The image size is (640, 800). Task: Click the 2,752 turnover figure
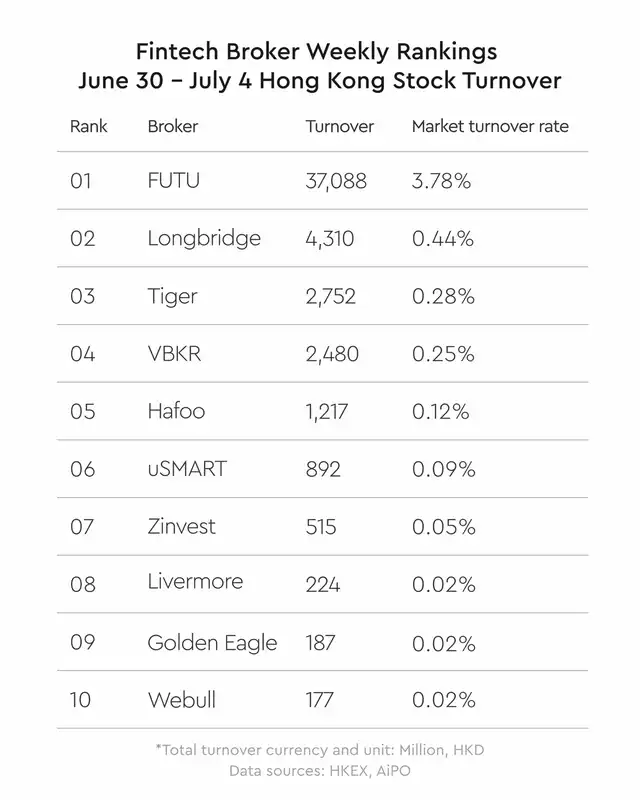point(330,297)
